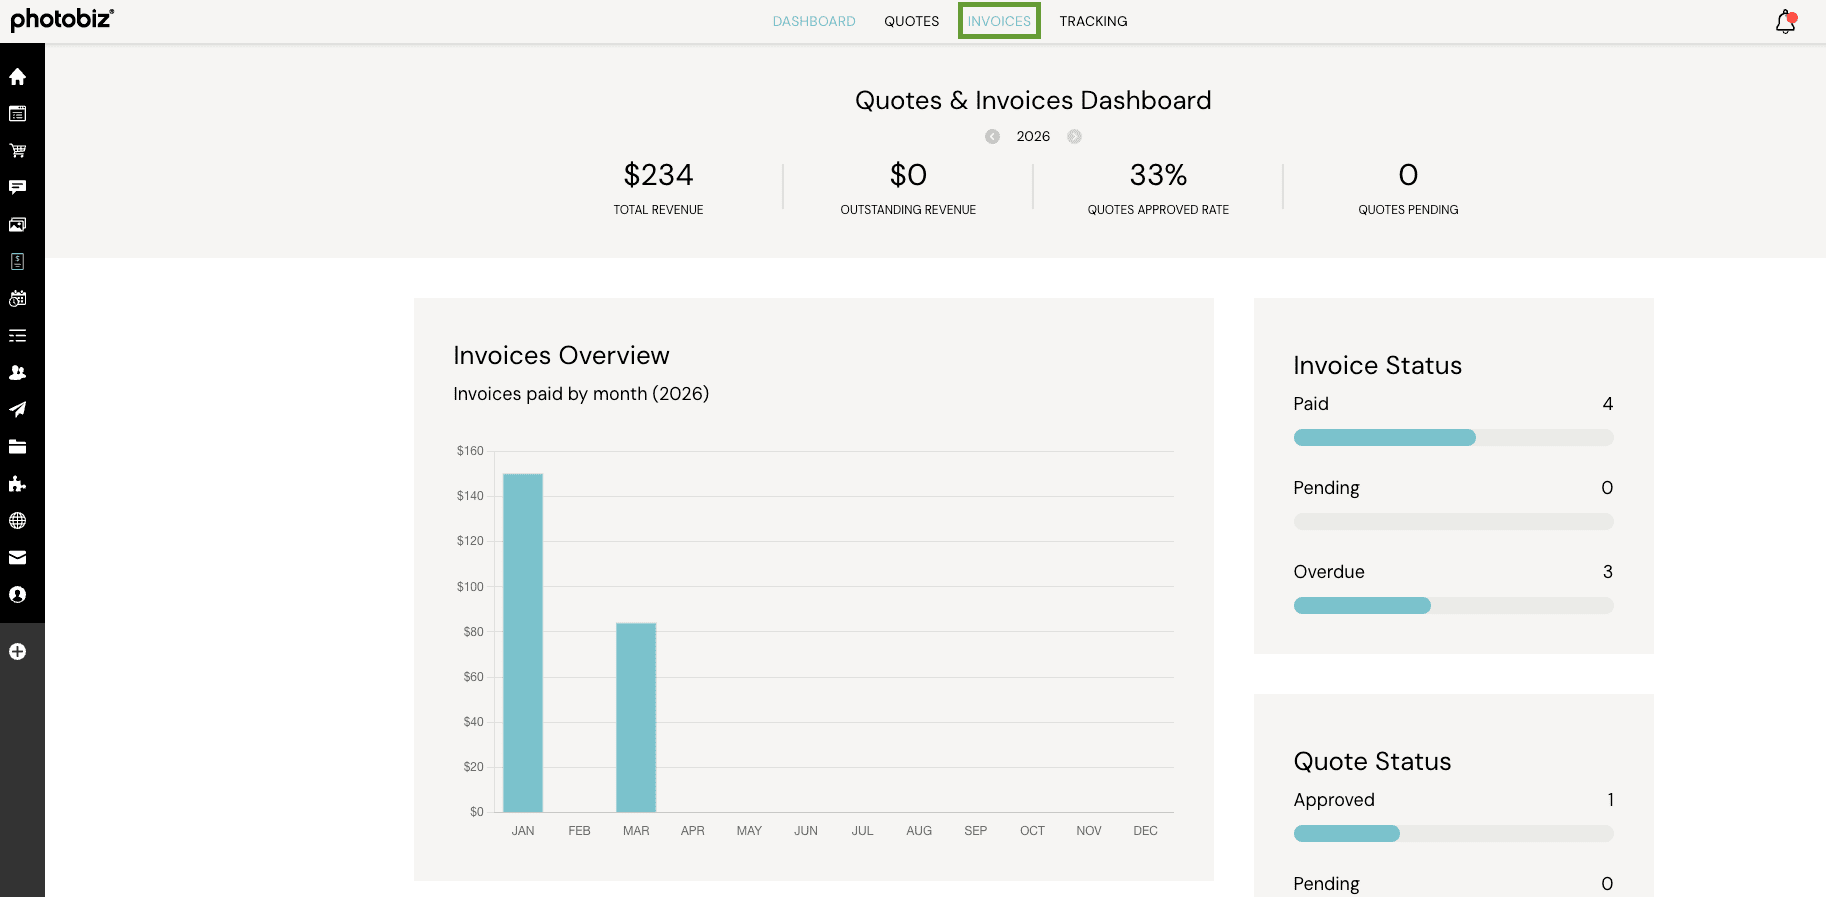Viewport: 1826px width, 897px height.
Task: Open the account profile icon in sidebar
Action: click(17, 595)
